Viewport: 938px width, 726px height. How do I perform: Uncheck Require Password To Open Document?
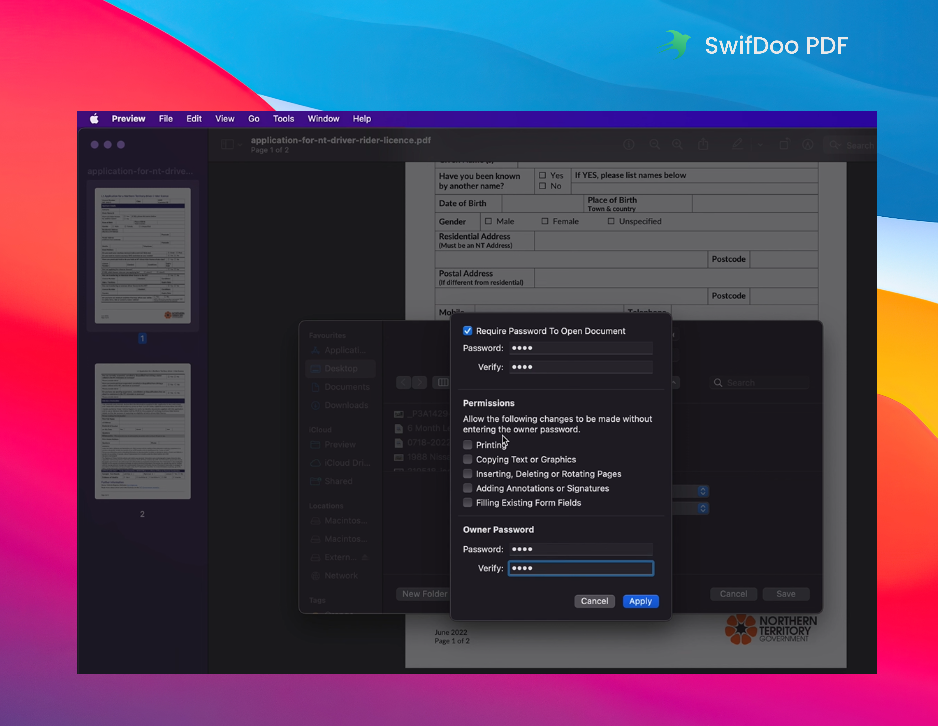tap(468, 331)
